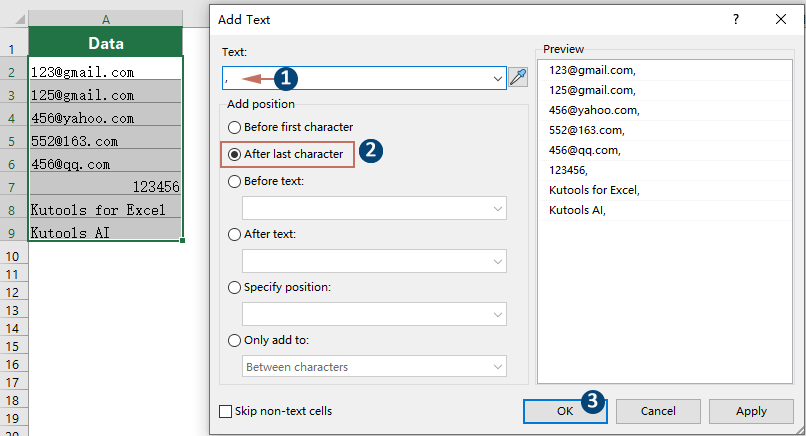The height and width of the screenshot is (436, 806).
Task: Select After last character radio button
Action: [x=235, y=154]
